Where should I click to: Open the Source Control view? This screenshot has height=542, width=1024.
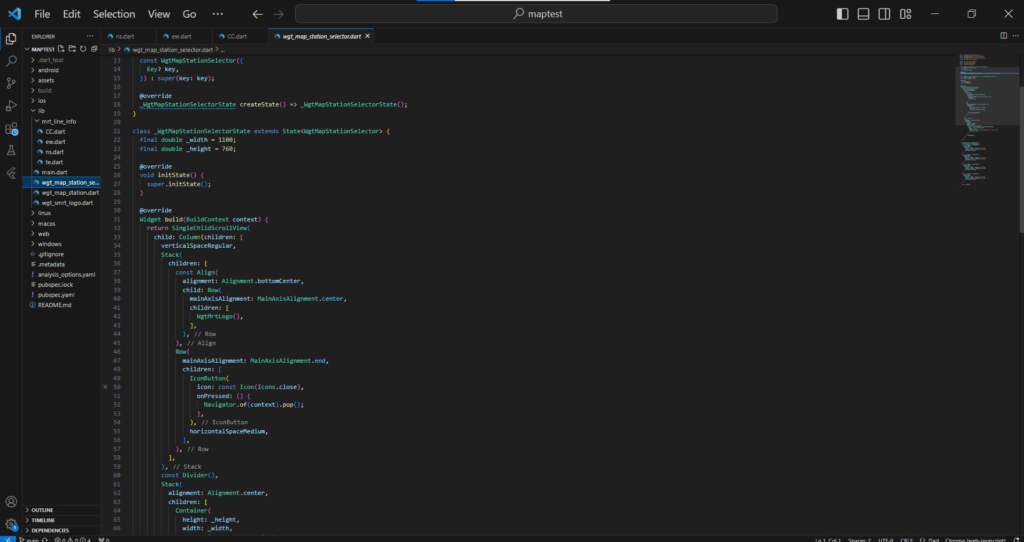(x=12, y=83)
